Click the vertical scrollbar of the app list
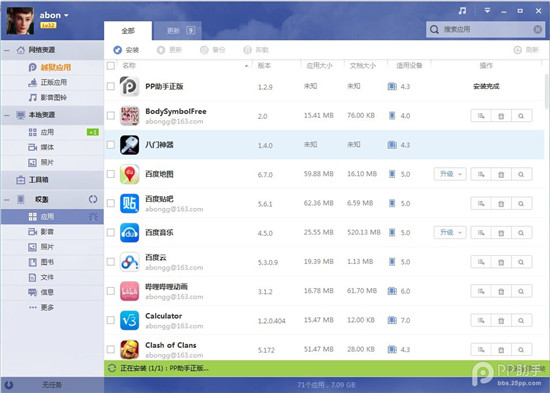Viewport: 550px width, 393px height. coord(546,91)
